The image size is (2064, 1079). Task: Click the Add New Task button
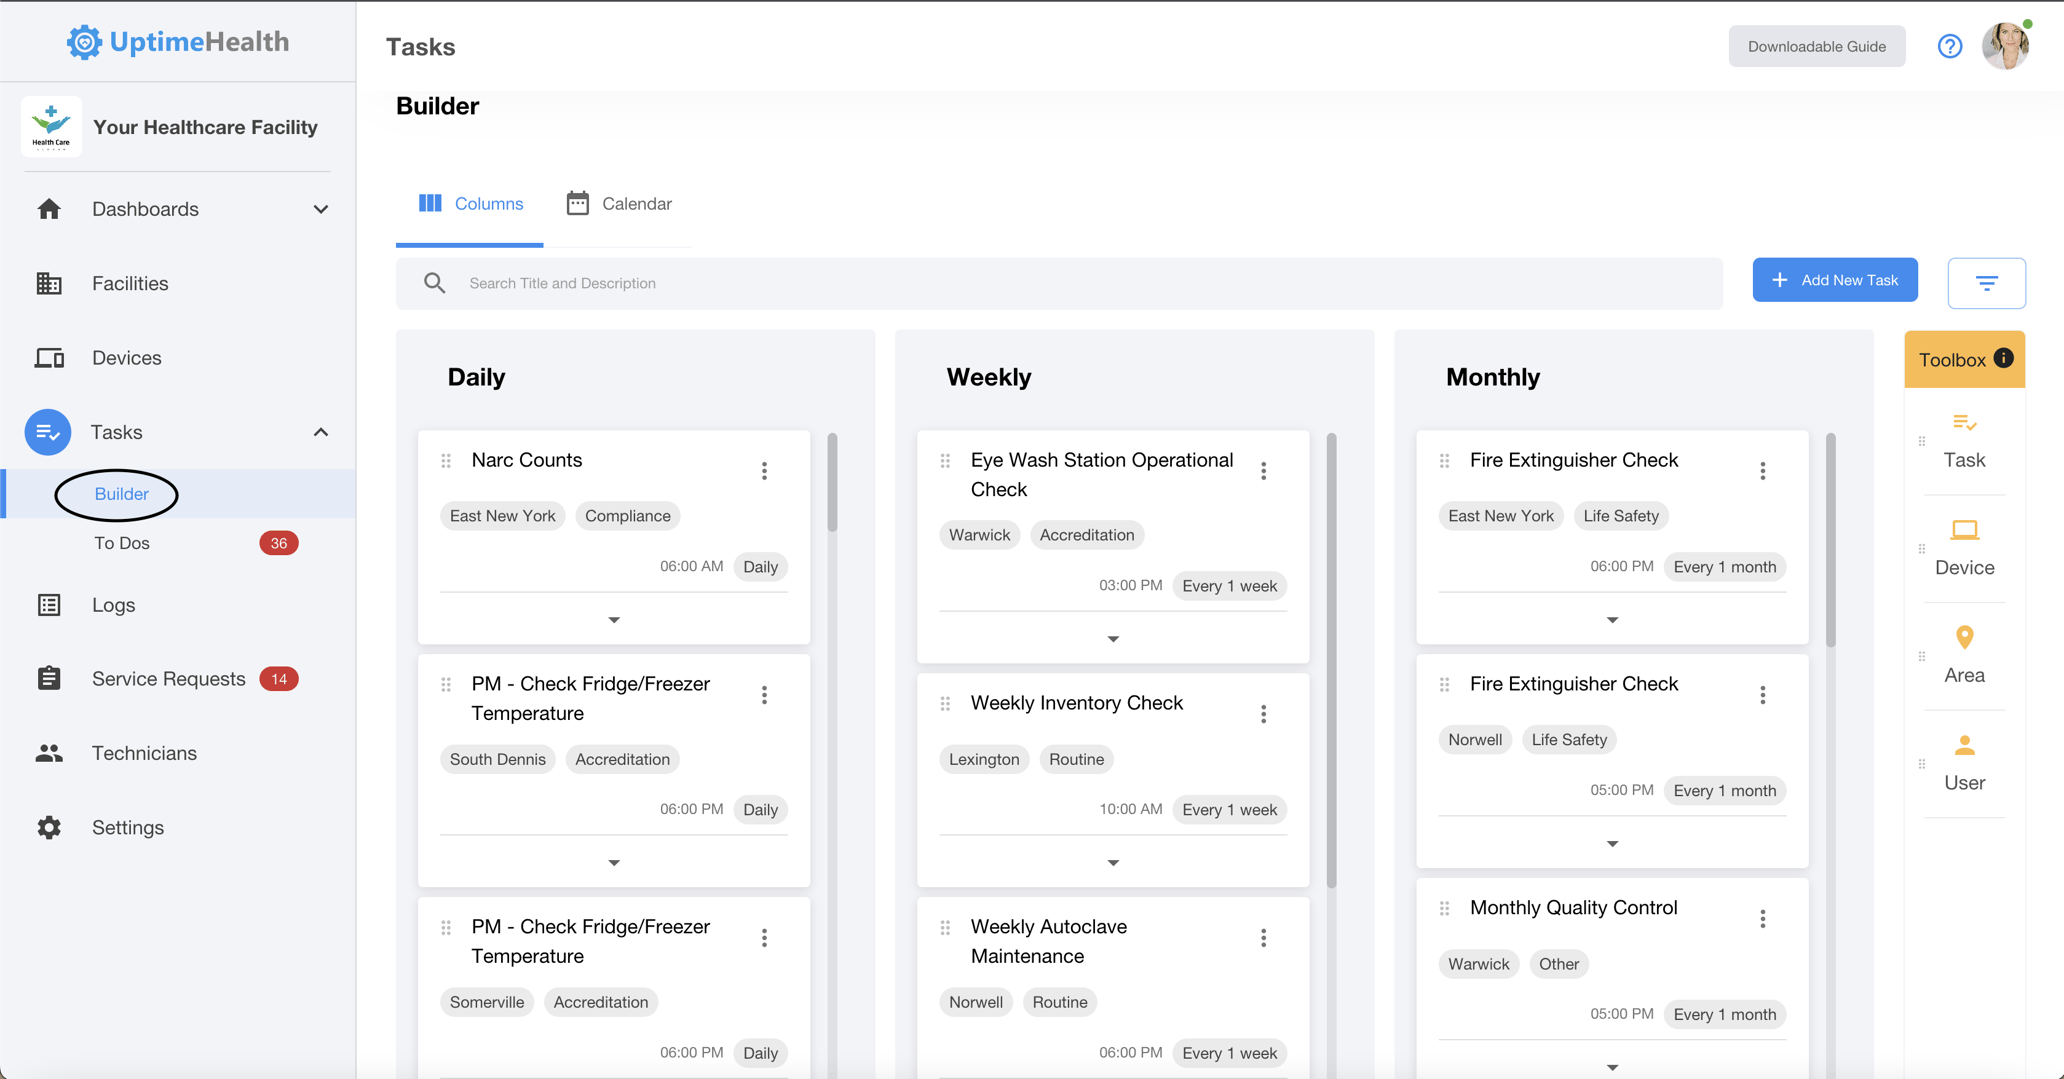[1834, 280]
